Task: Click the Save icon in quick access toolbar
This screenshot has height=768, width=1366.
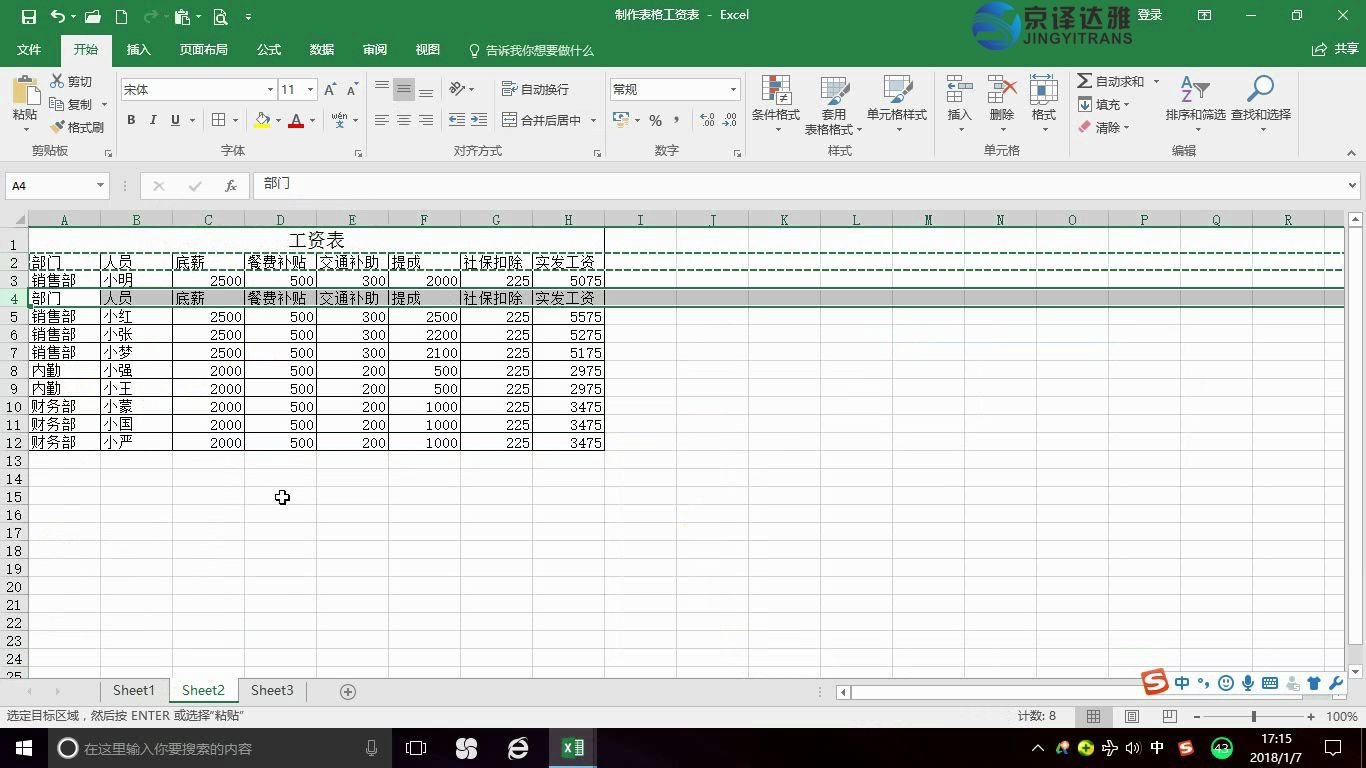Action: click(x=28, y=16)
